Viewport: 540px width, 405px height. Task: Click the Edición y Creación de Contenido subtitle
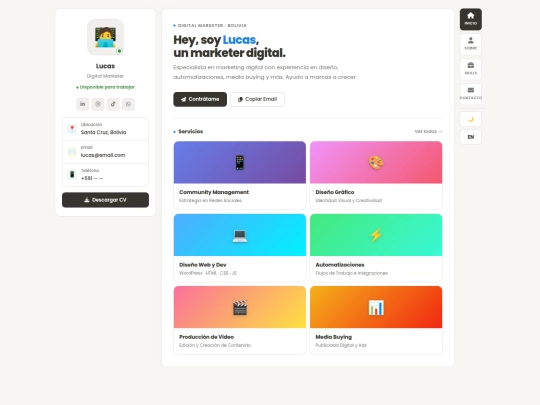pyautogui.click(x=215, y=345)
